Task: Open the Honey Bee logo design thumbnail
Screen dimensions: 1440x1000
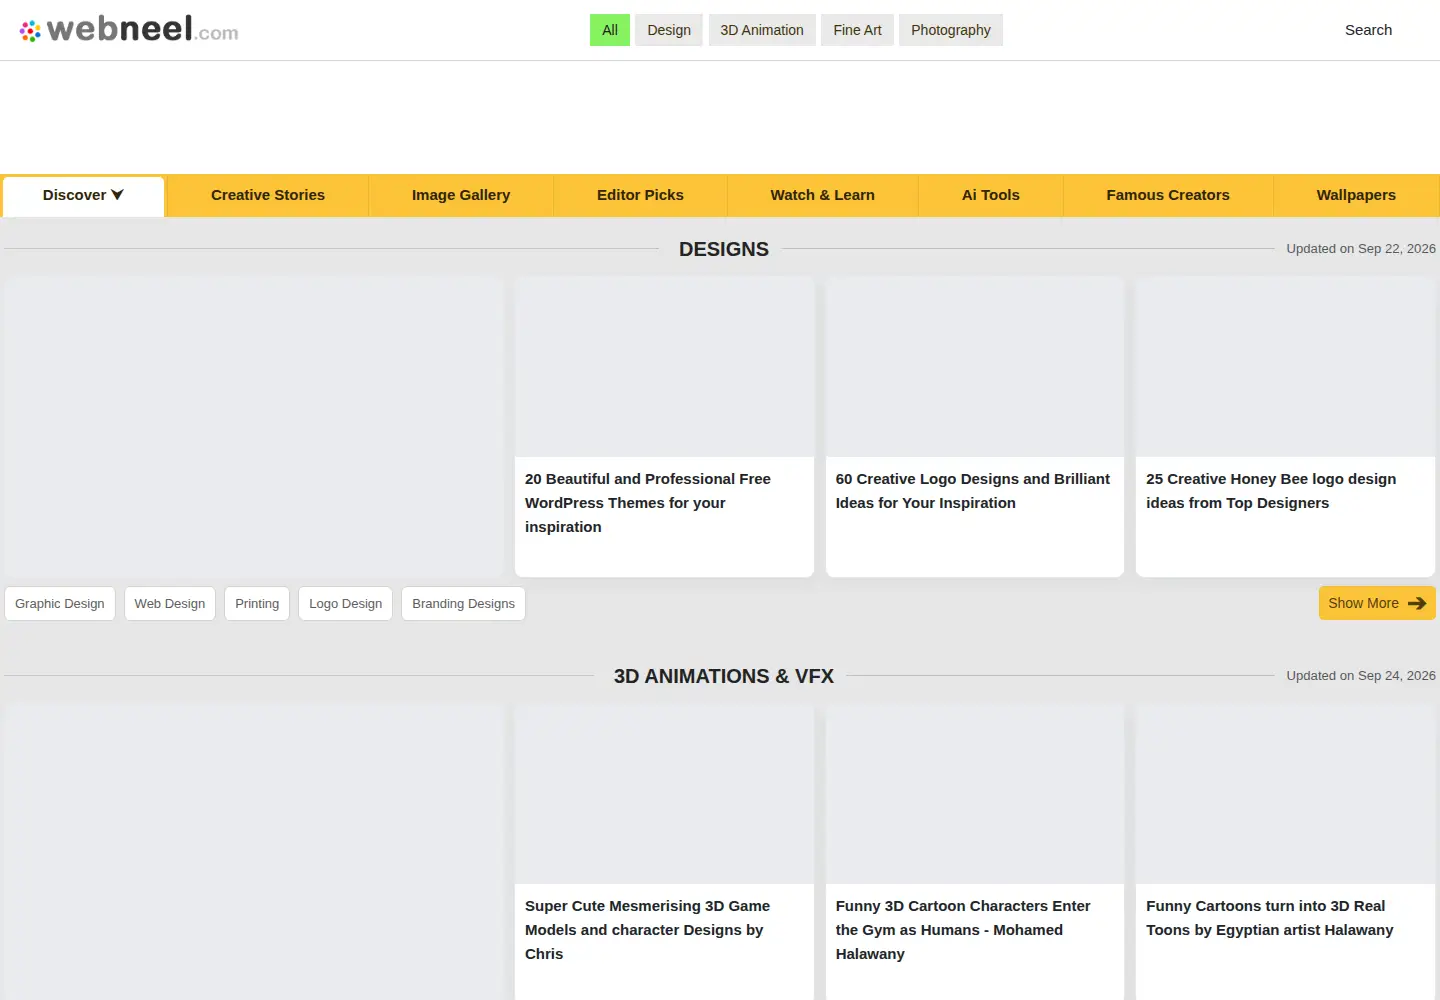Action: 1285,367
